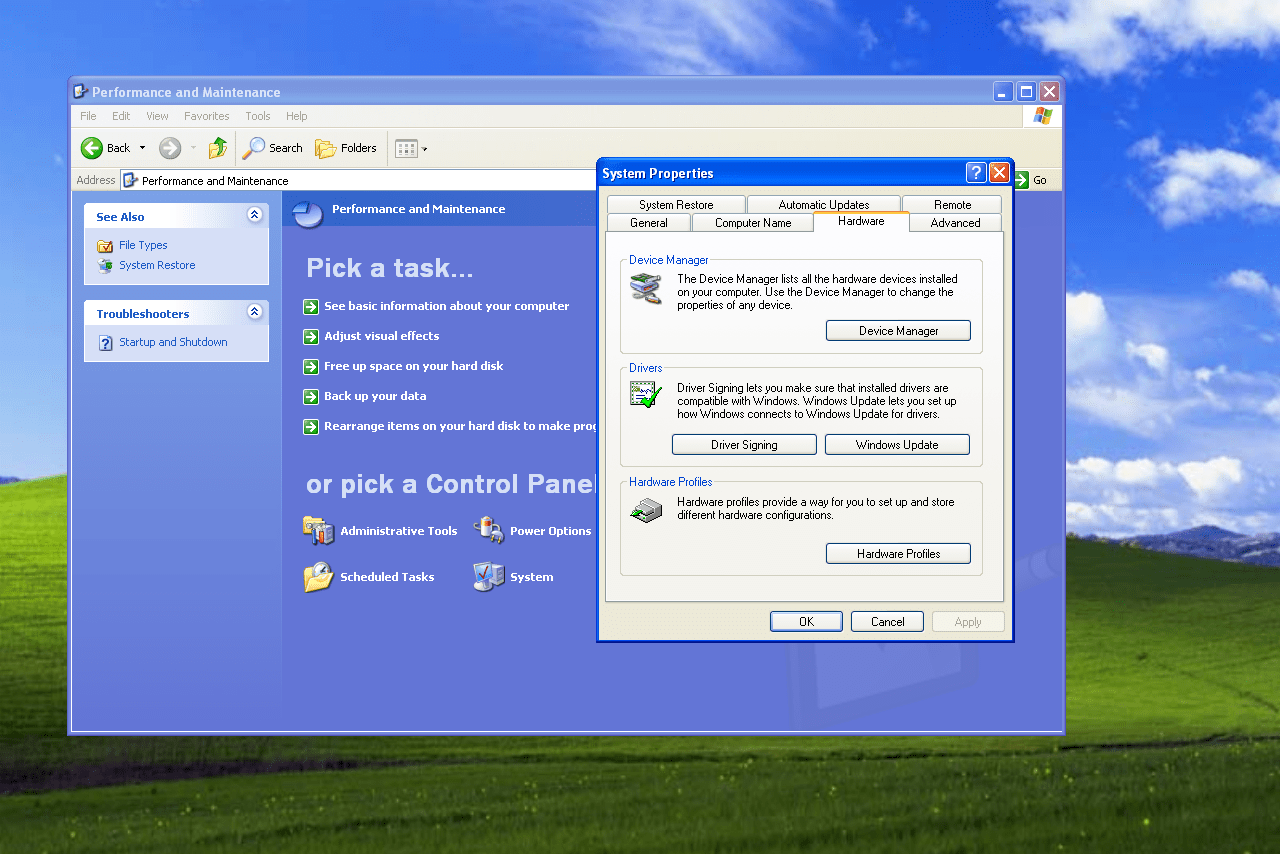
Task: Collapse the Troubleshooters panel
Action: (254, 312)
